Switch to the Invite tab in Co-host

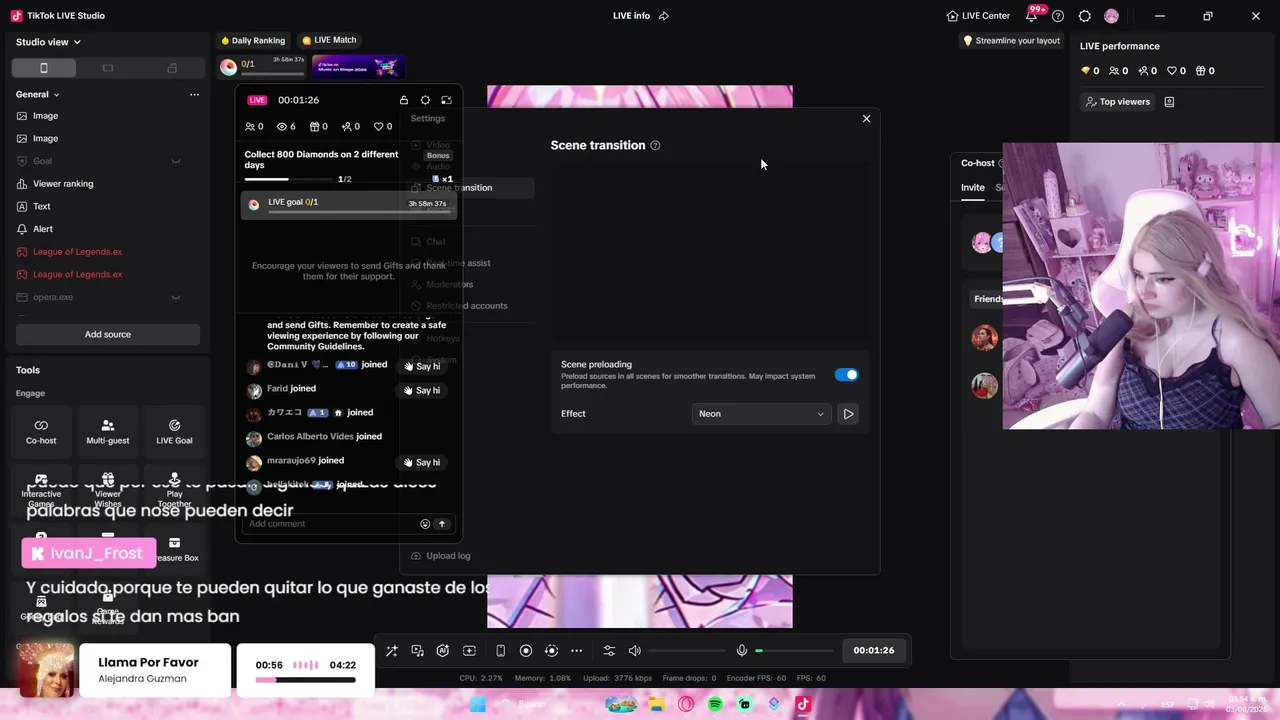coord(973,188)
